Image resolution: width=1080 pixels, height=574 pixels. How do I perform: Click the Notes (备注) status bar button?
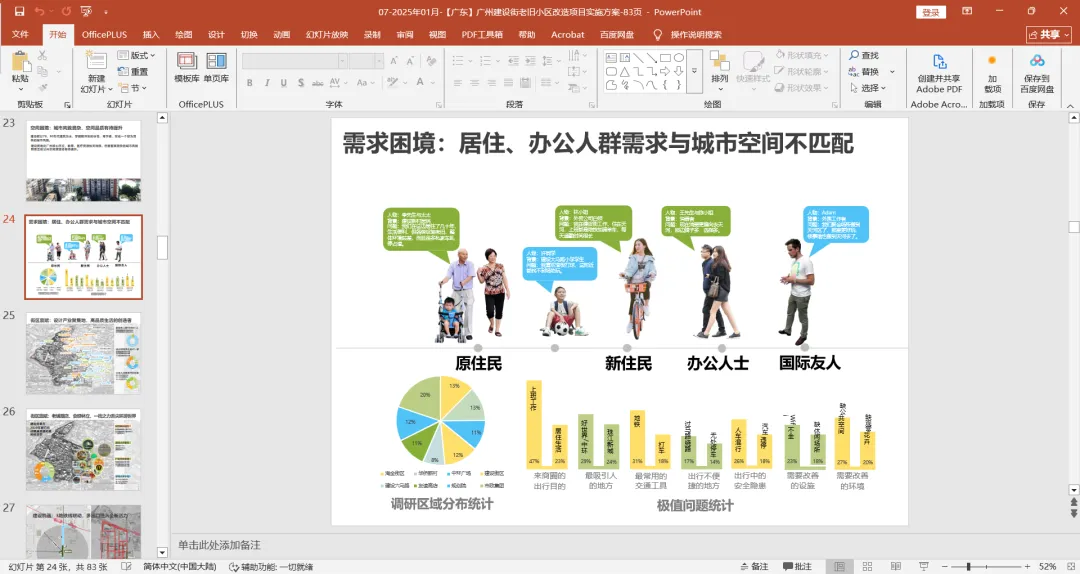click(x=754, y=566)
